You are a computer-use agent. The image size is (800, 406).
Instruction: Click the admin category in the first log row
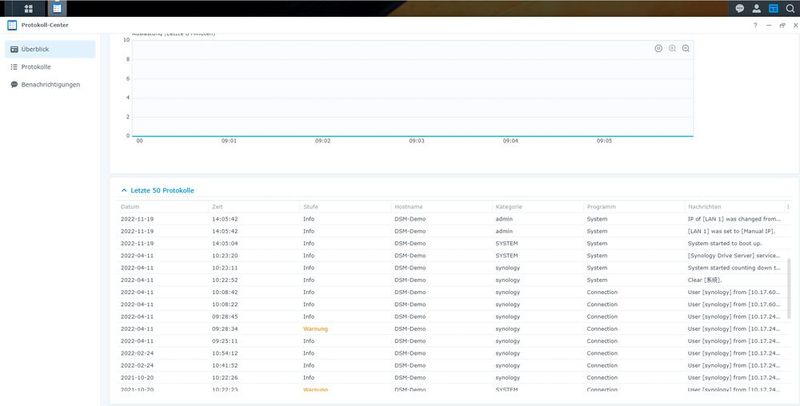[x=504, y=219]
